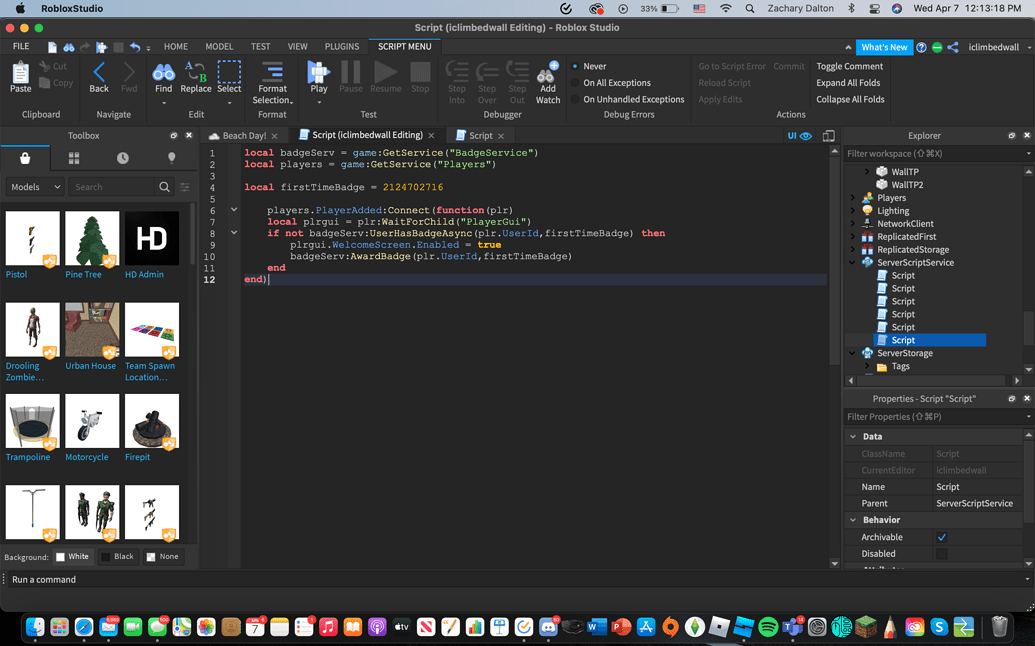Viewport: 1035px width, 646px height.
Task: Open the Models category dropdown
Action: tap(35, 187)
